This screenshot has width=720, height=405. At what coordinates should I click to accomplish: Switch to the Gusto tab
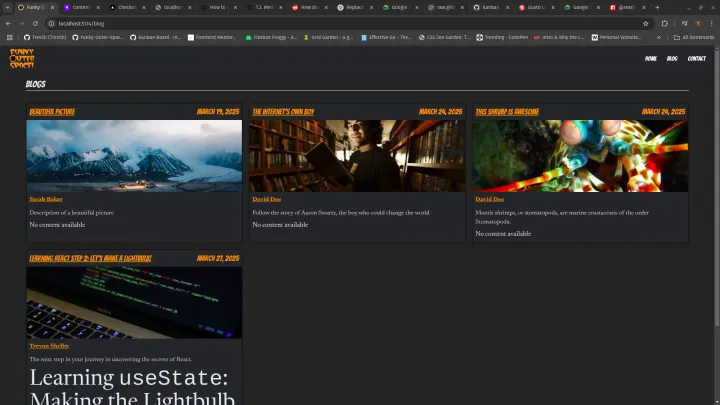pos(536,7)
